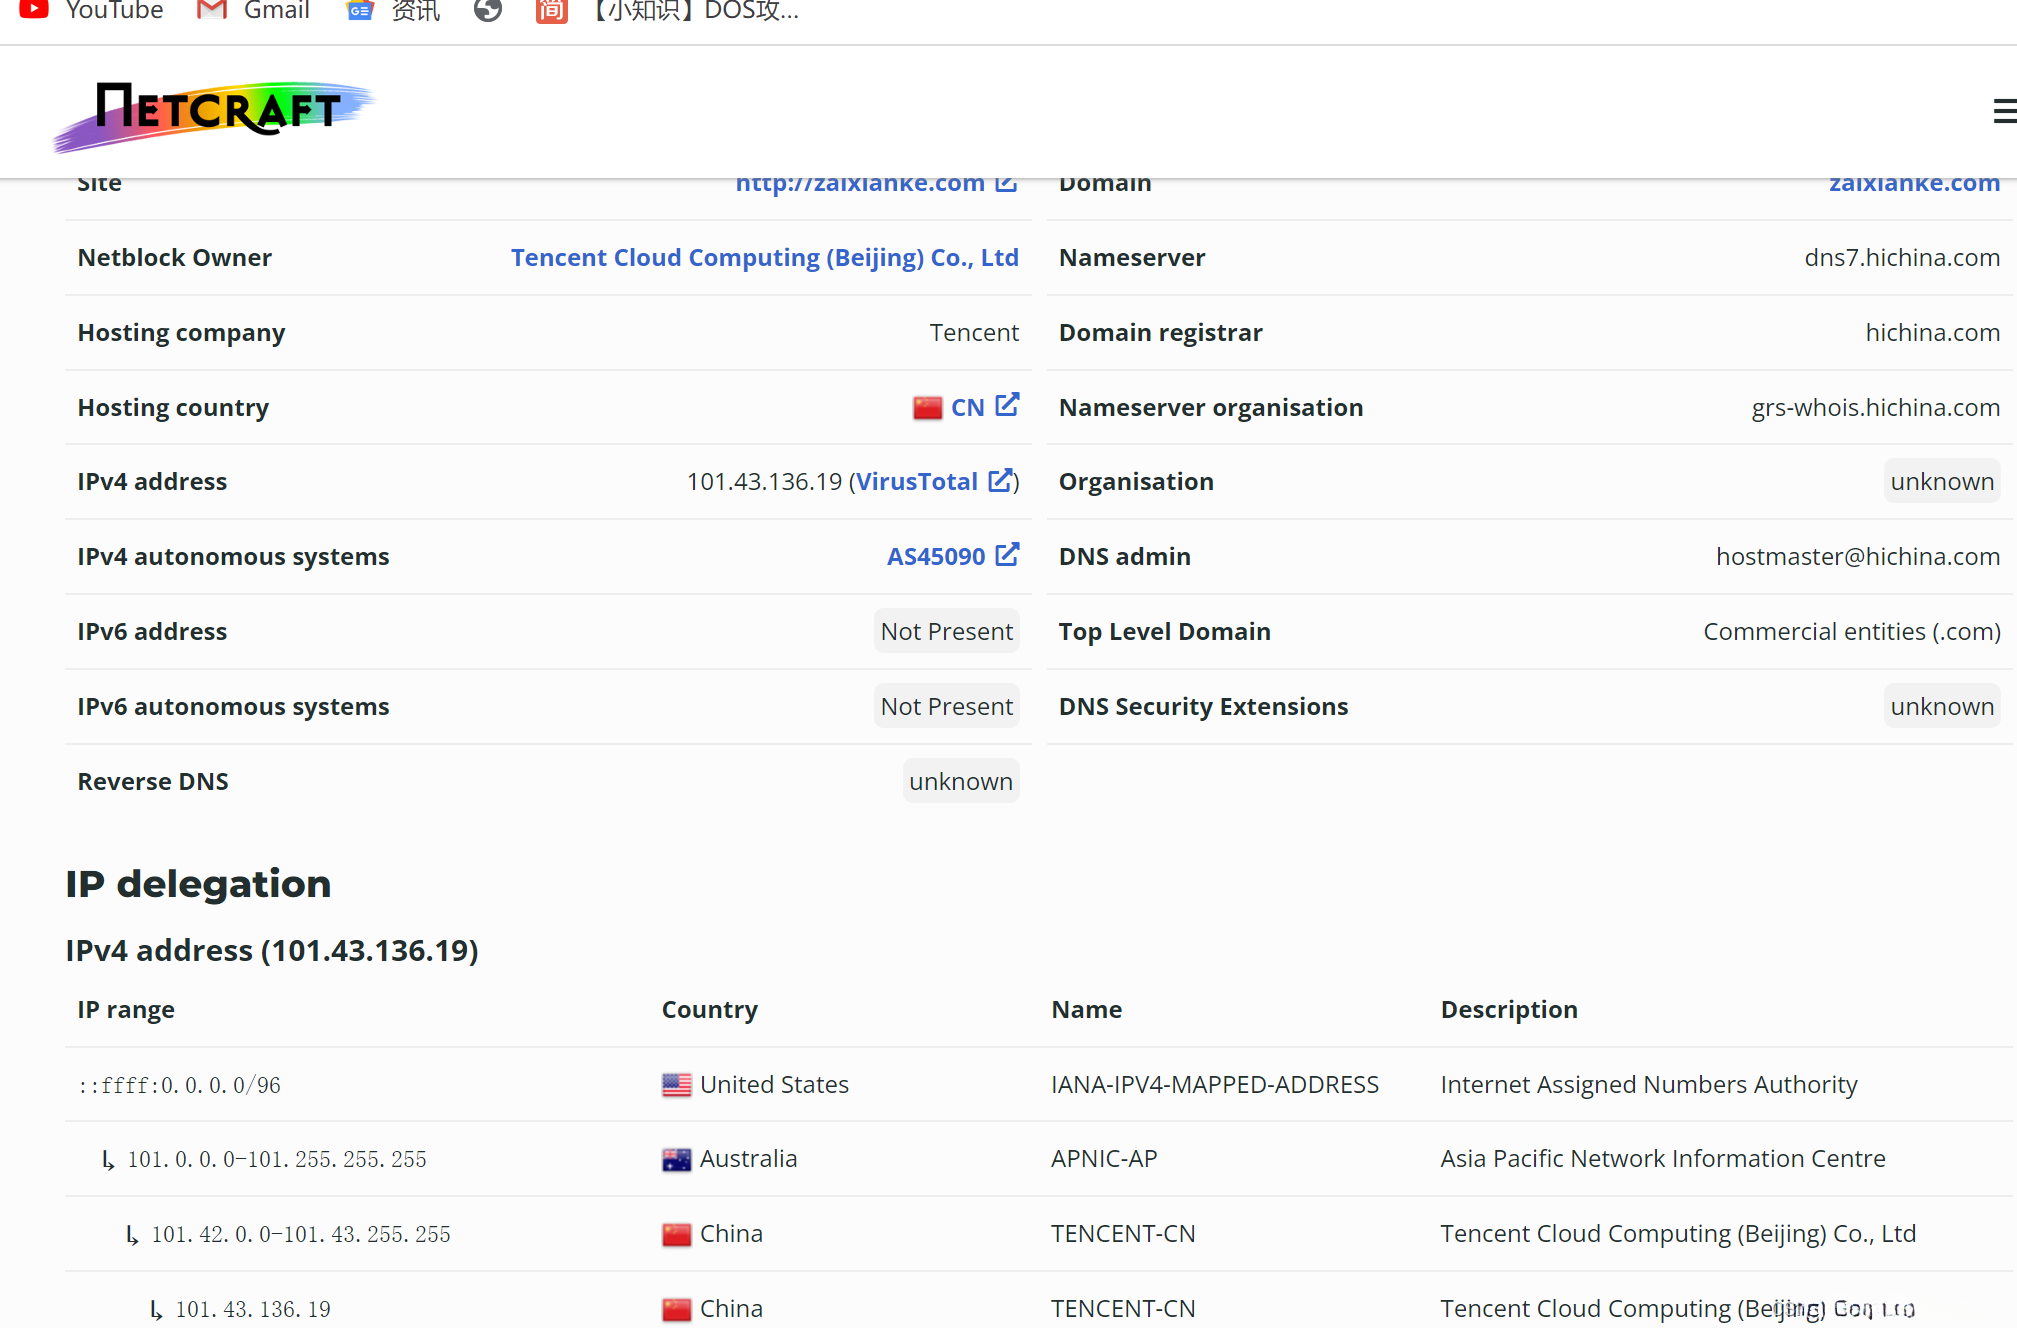
Task: Click the China flag in Hosting country
Action: [927, 408]
